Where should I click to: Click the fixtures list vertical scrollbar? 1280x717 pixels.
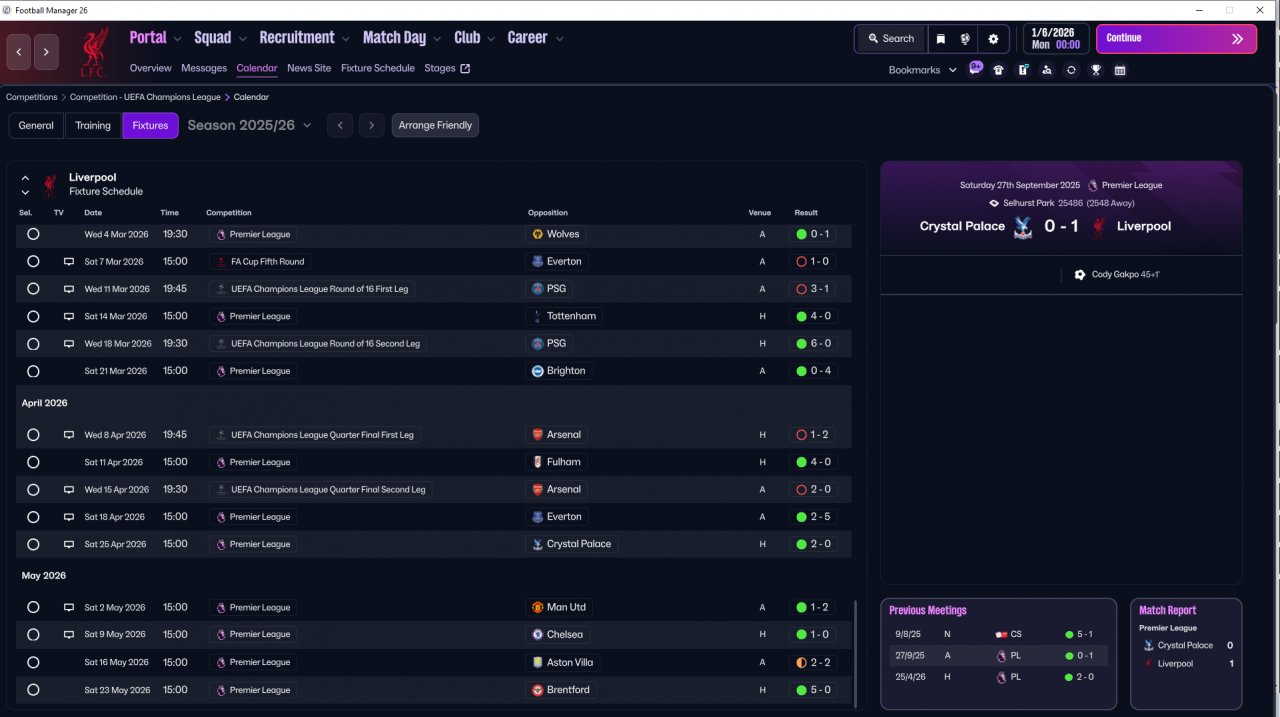point(856,652)
